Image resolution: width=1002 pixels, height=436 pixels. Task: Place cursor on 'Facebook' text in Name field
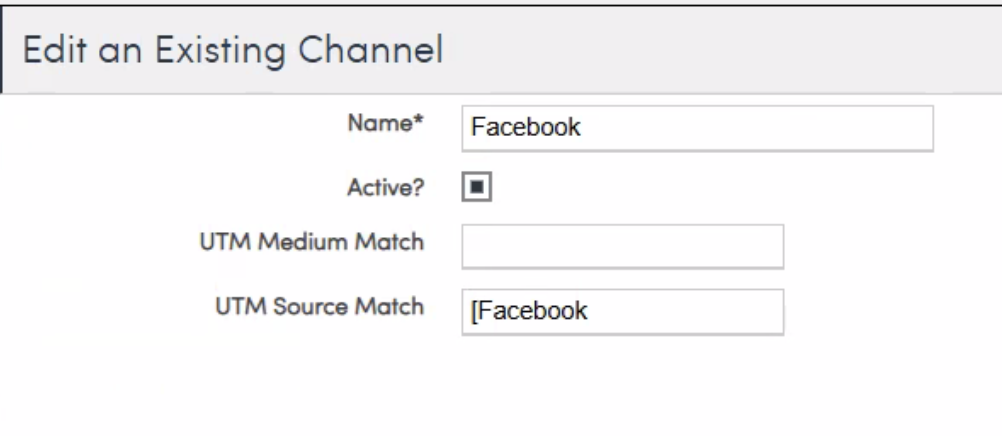526,128
